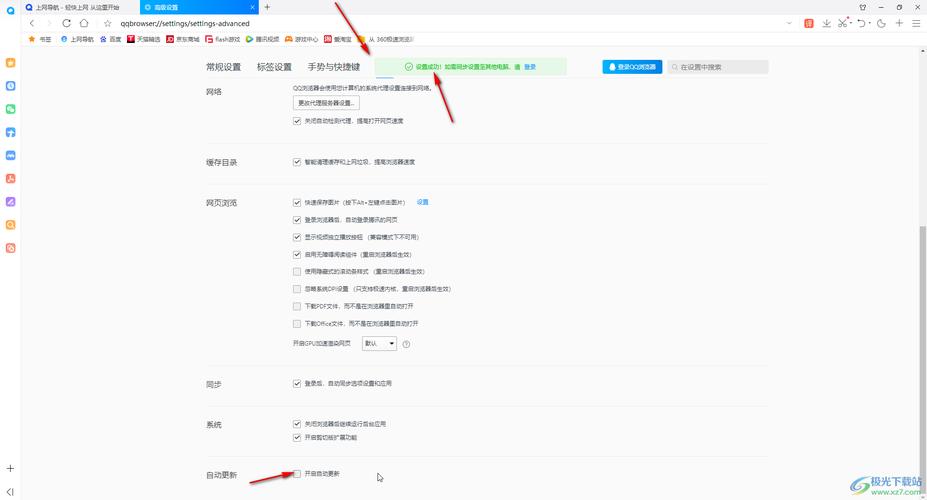This screenshot has height=500, width=927.
Task: Expand the address bar history dropdown arrow
Action: click(x=788, y=23)
